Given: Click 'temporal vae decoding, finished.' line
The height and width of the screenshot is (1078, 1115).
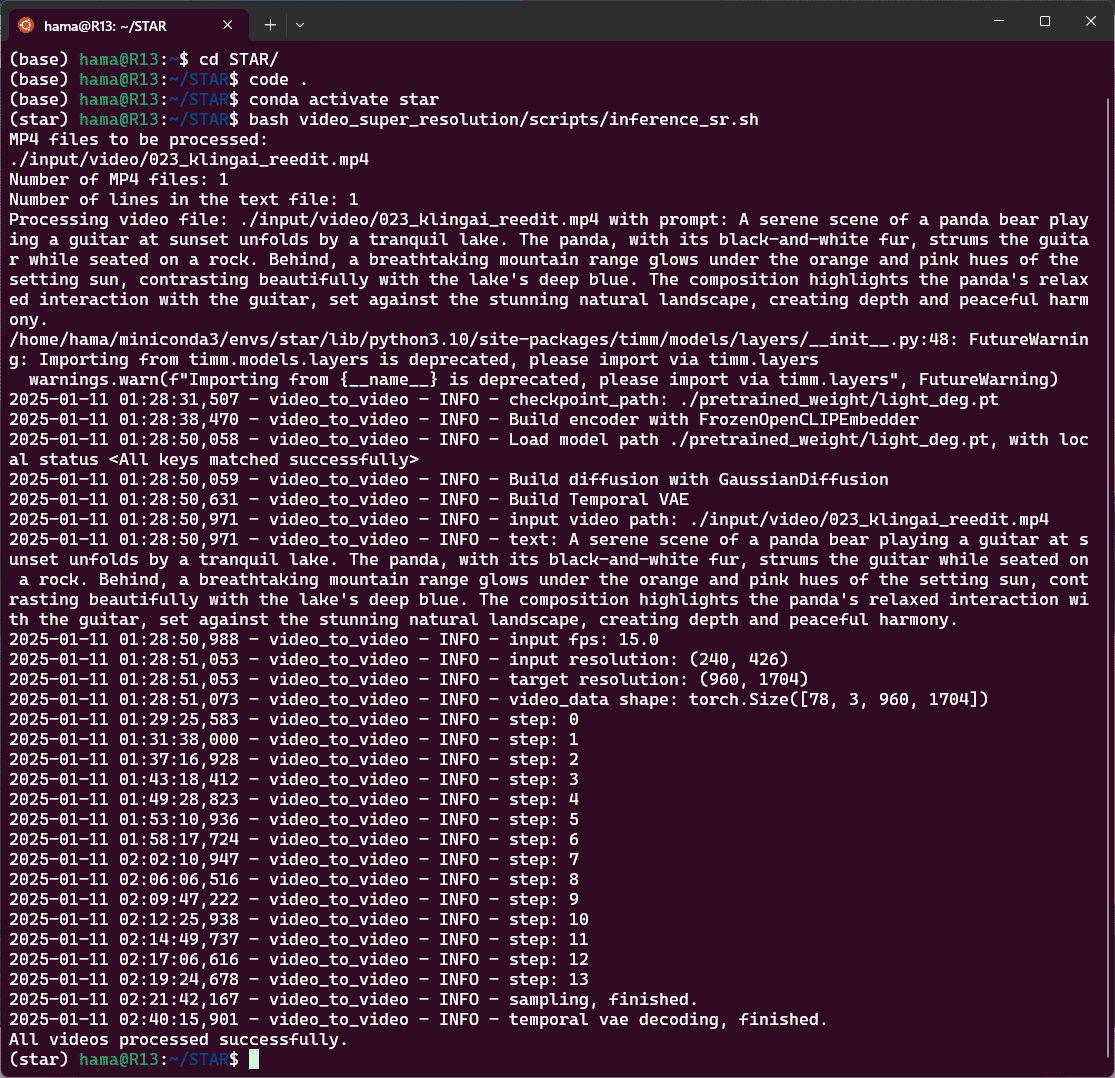Looking at the screenshot, I should pos(418,1019).
